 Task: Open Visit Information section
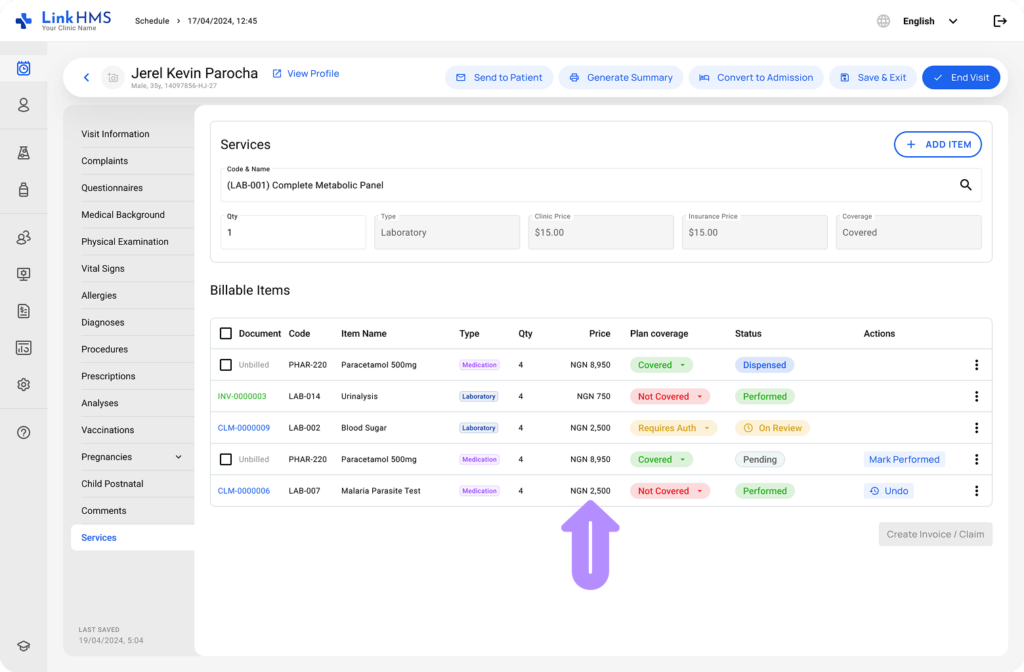tap(115, 134)
